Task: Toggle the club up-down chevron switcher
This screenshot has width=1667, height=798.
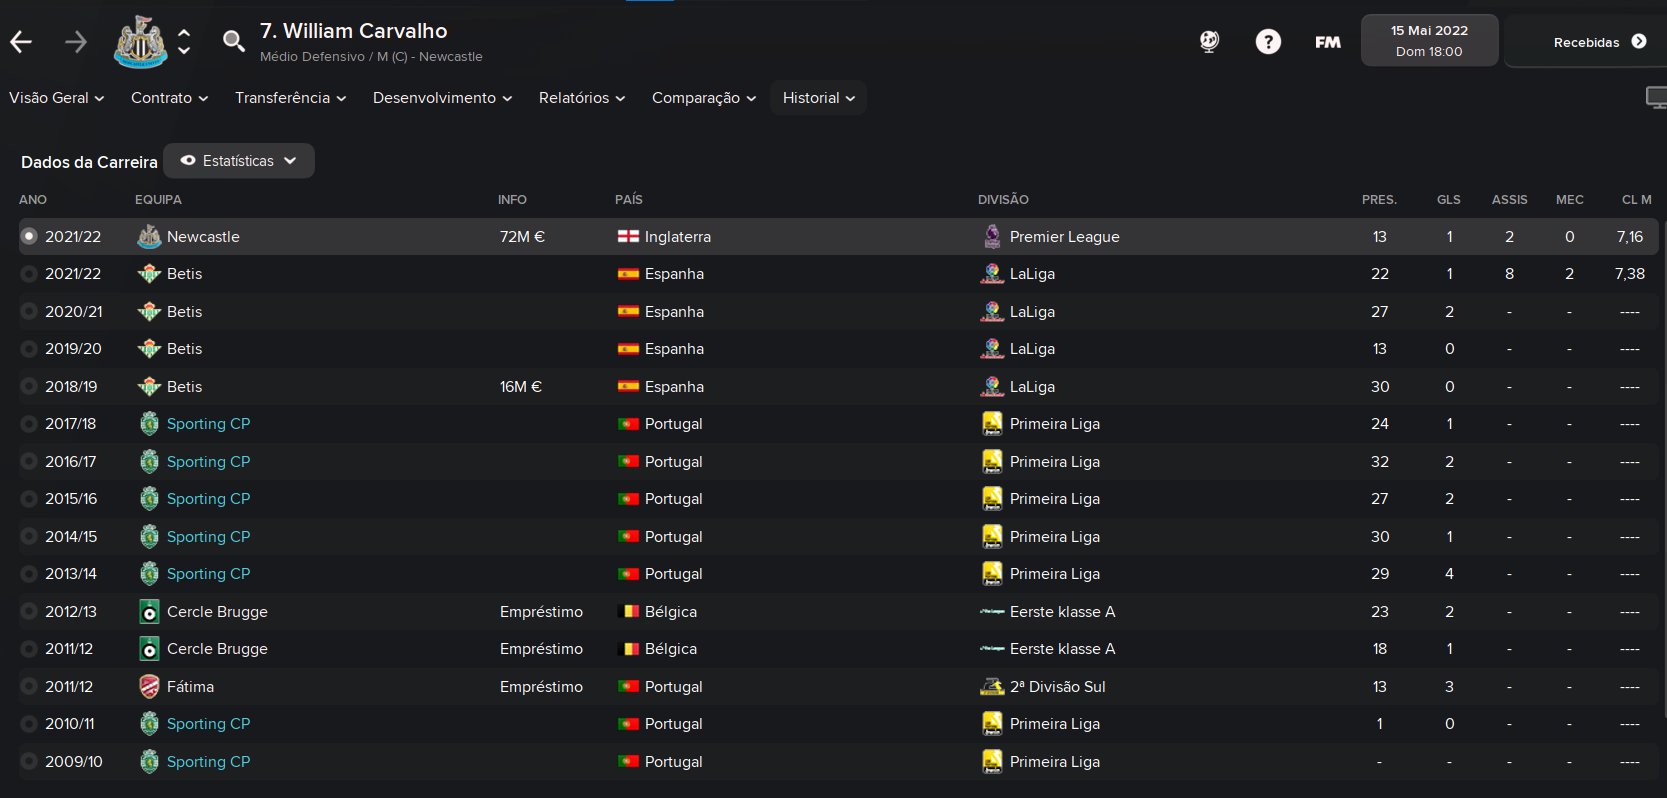Action: click(x=184, y=42)
